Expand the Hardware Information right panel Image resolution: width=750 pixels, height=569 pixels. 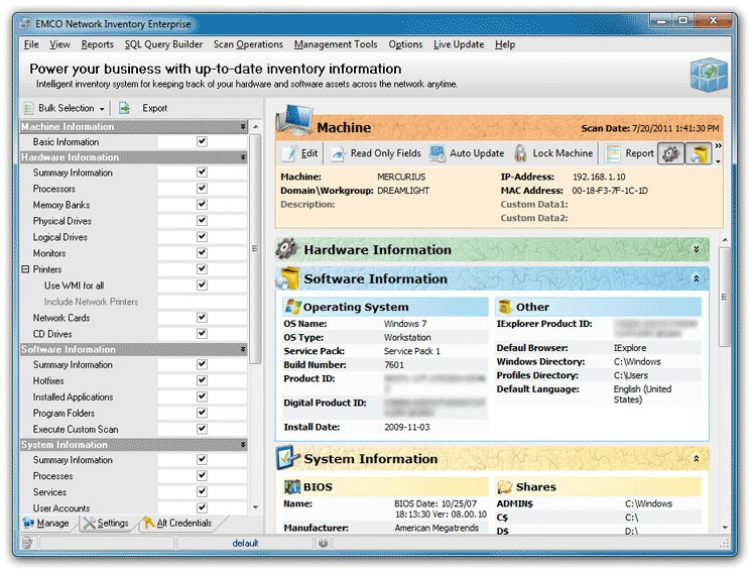tap(696, 249)
